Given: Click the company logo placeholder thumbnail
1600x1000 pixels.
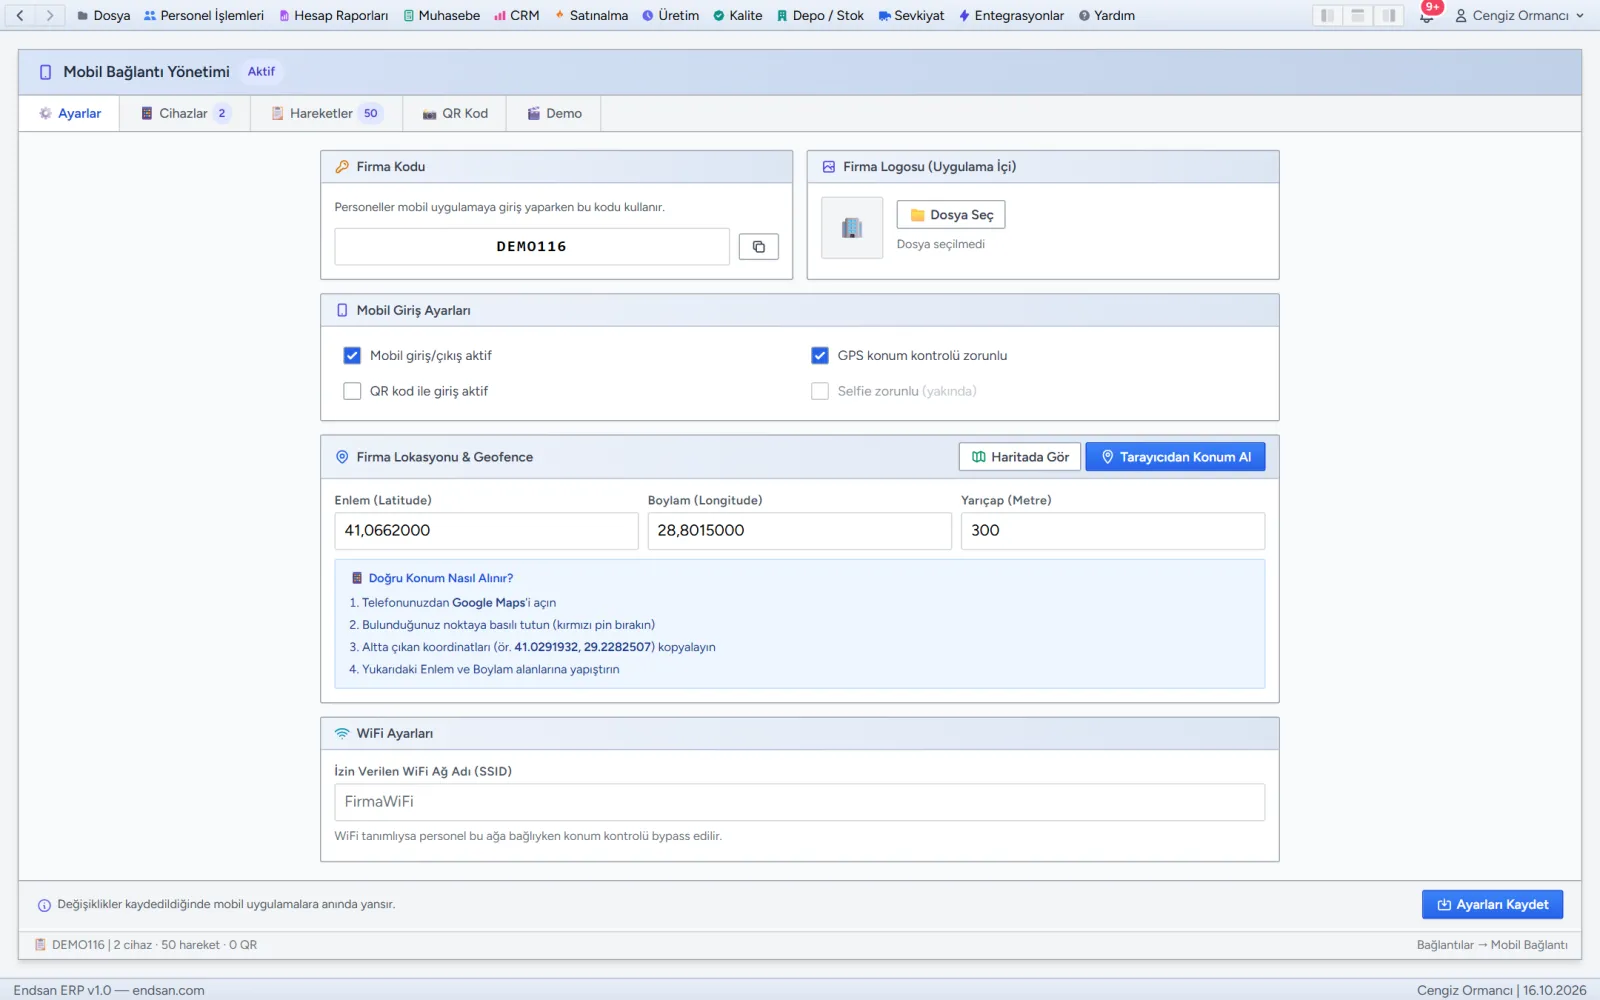Looking at the screenshot, I should tap(852, 228).
